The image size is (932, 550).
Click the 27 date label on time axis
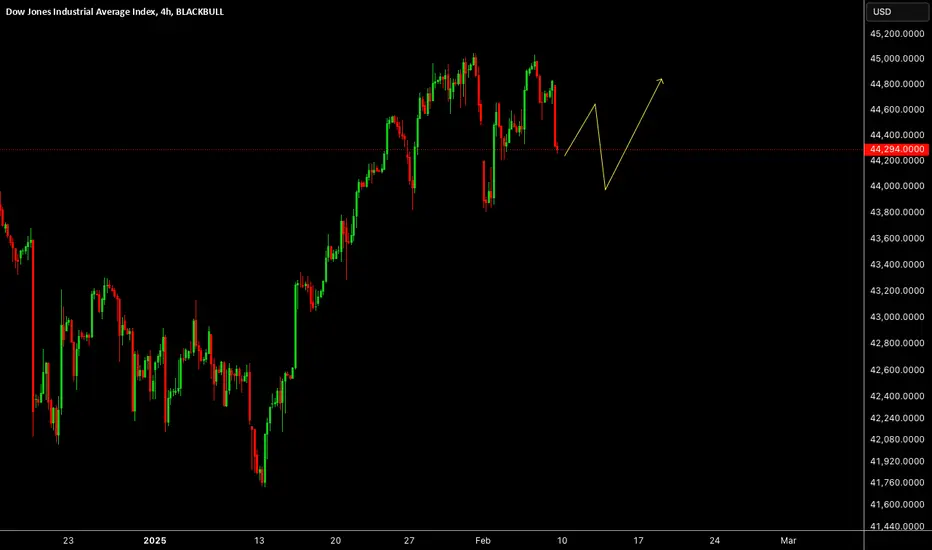tap(409, 540)
